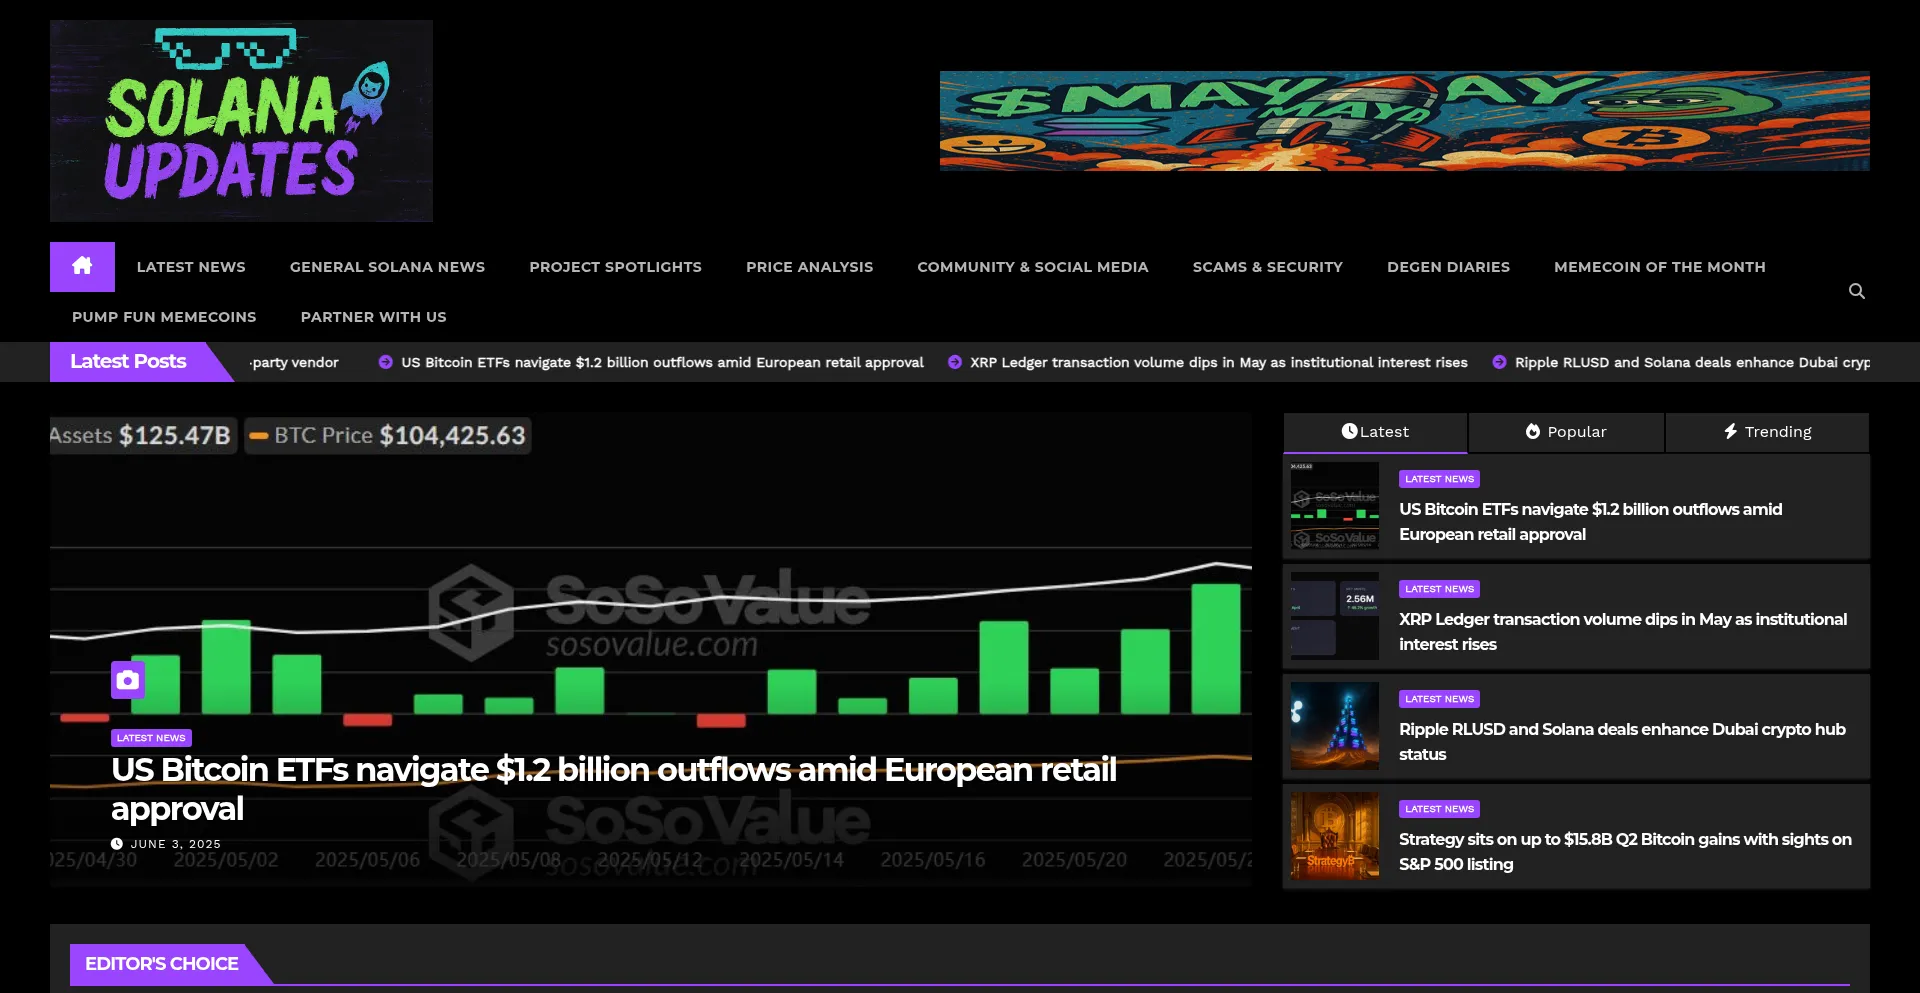
Task: Click Latest News tag above sidebar ETFs article
Action: tap(1439, 479)
